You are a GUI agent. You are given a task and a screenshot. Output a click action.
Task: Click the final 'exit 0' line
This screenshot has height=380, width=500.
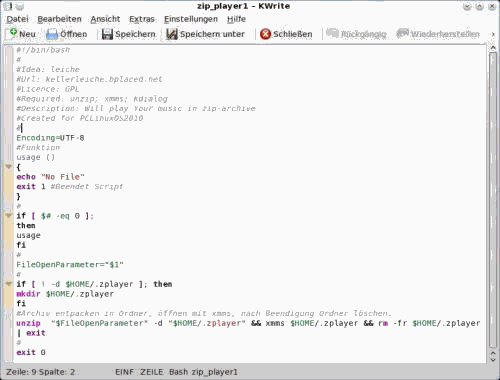tap(31, 352)
